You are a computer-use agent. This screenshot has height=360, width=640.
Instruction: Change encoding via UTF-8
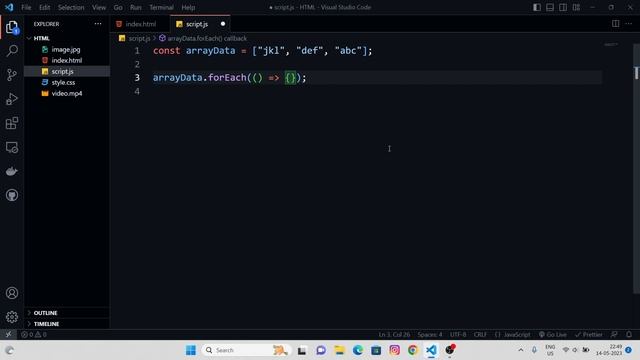point(458,334)
